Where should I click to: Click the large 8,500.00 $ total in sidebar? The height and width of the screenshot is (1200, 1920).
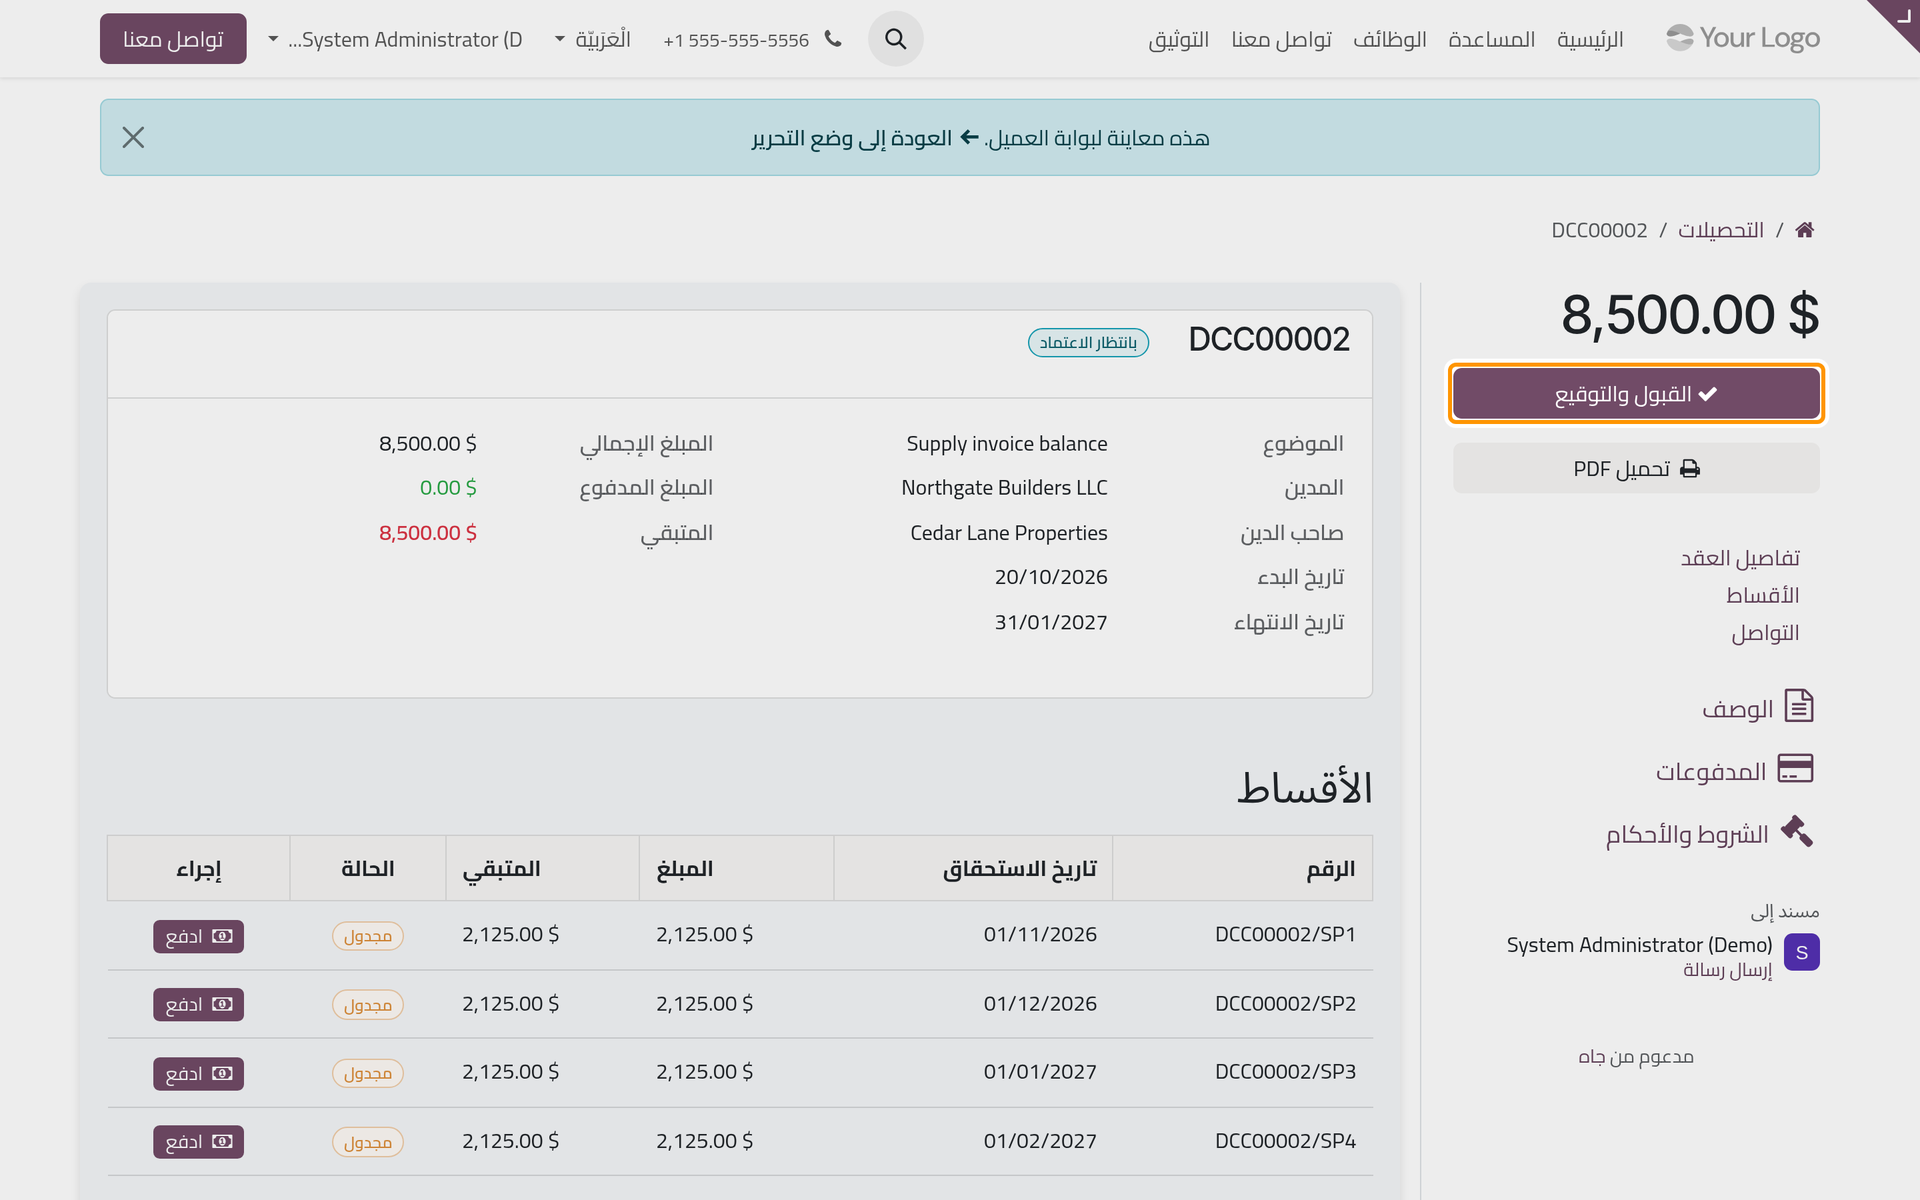pos(1690,314)
